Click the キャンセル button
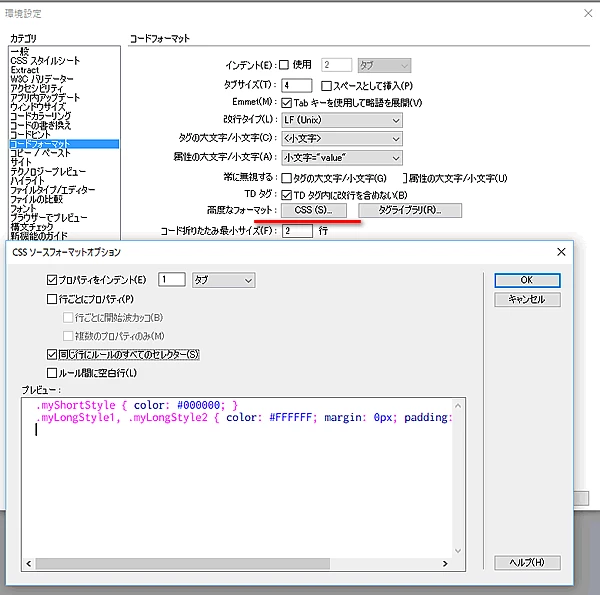This screenshot has height=595, width=600. (527, 299)
